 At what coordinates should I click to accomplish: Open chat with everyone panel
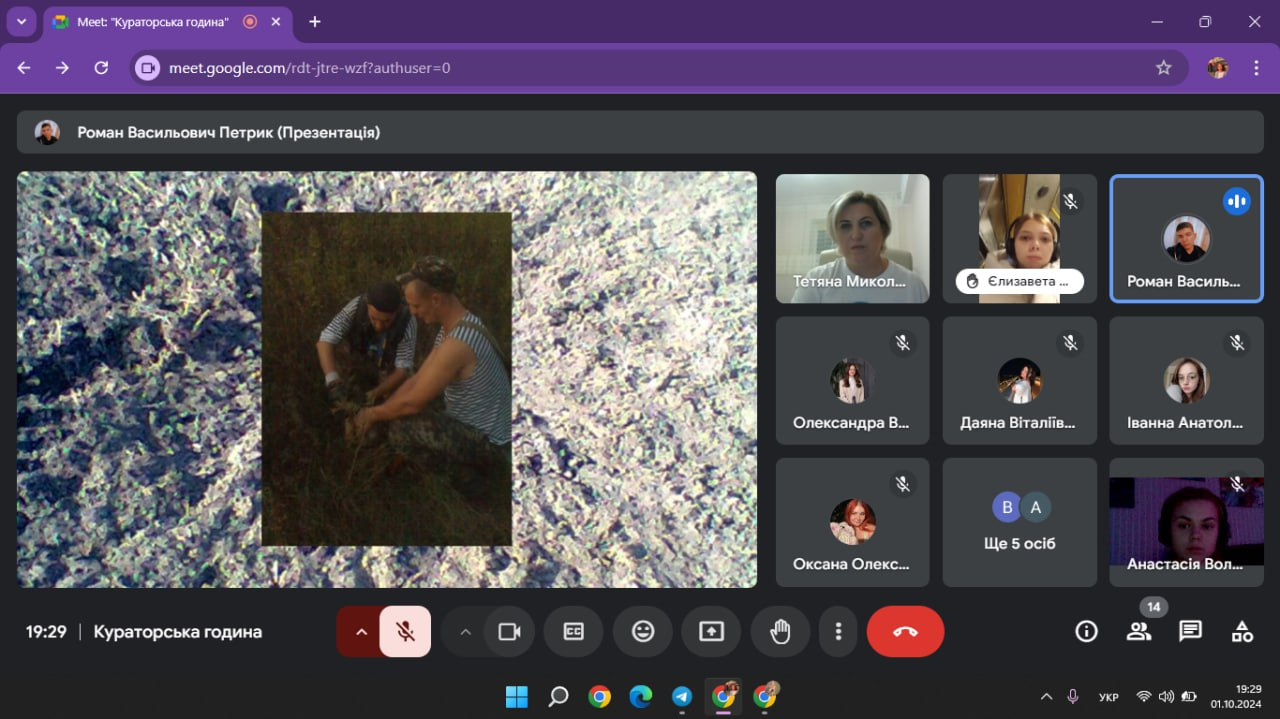pyautogui.click(x=1190, y=632)
